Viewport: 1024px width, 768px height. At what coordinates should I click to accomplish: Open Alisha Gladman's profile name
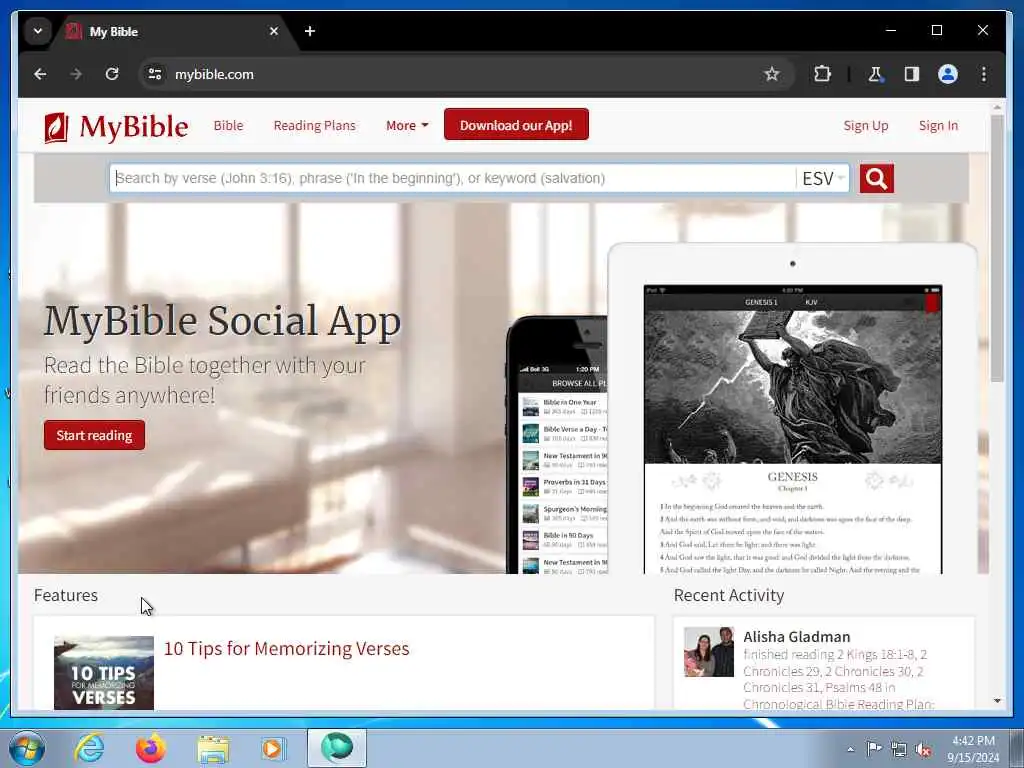point(797,637)
